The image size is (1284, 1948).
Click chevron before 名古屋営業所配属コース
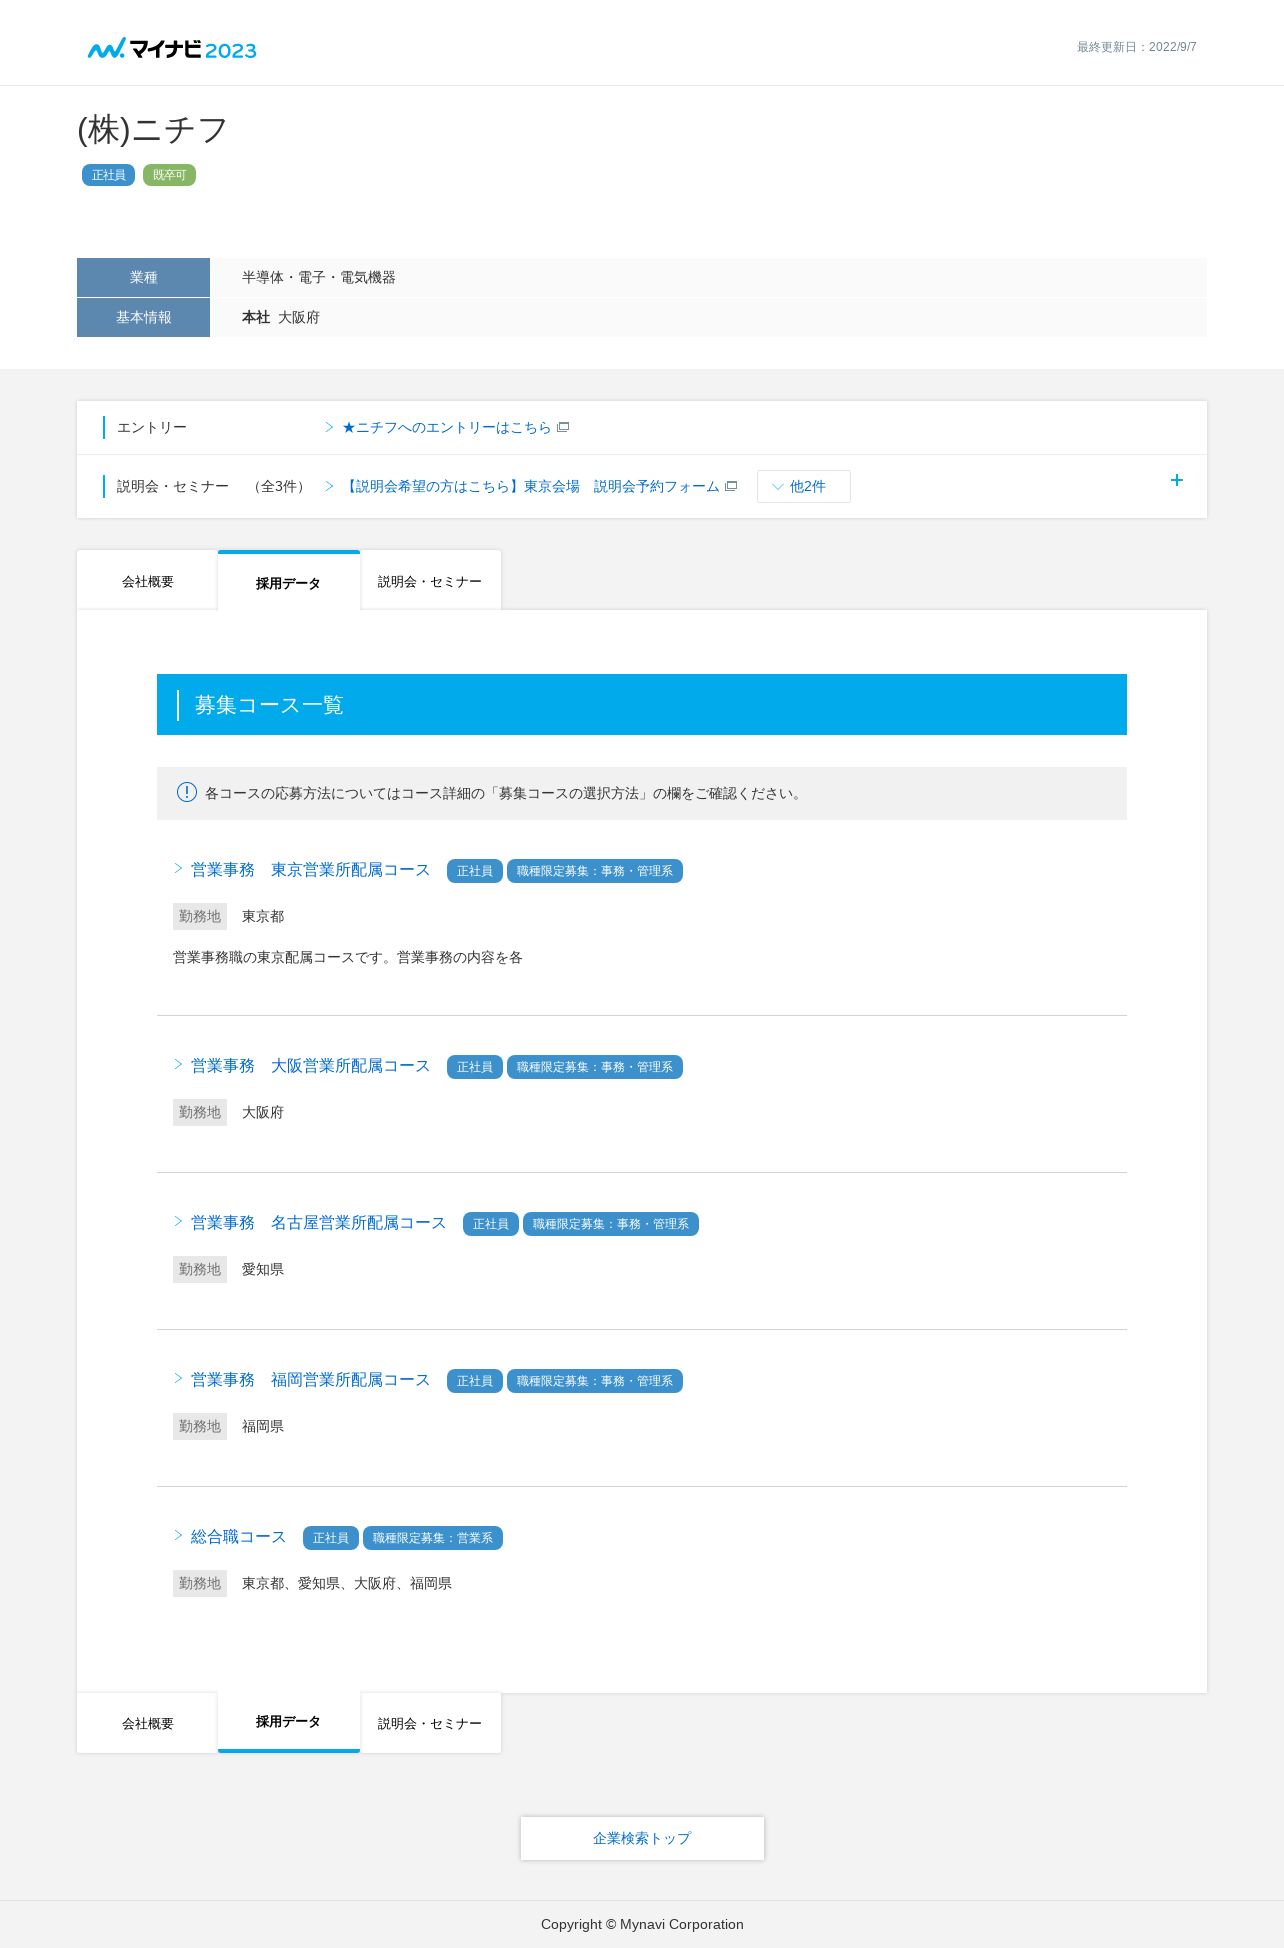(x=178, y=1221)
